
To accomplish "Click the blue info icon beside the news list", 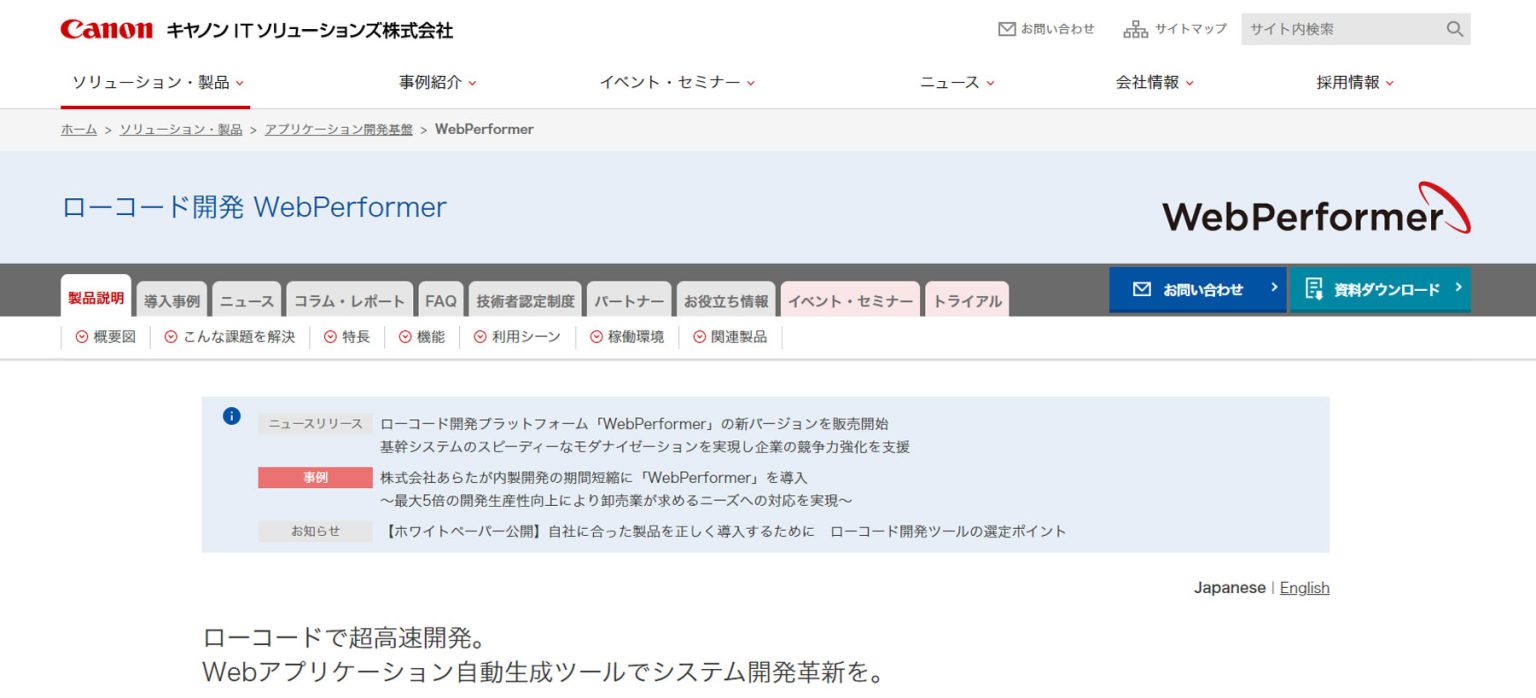I will point(230,415).
